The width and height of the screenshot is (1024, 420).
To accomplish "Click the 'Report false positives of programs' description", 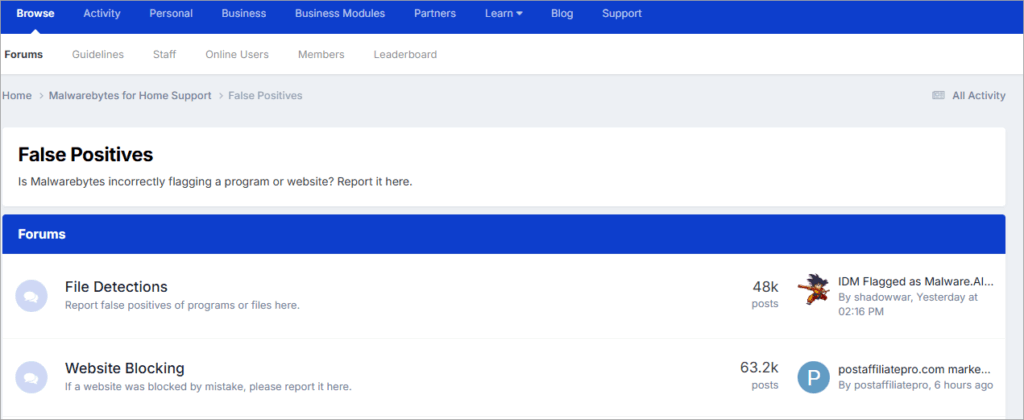I will click(182, 305).
